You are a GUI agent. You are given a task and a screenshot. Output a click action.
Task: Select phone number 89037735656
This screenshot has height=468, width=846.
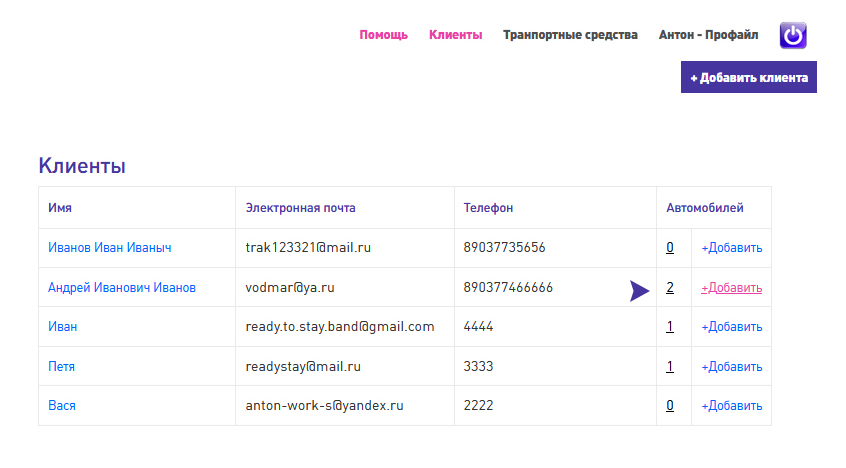pos(504,248)
